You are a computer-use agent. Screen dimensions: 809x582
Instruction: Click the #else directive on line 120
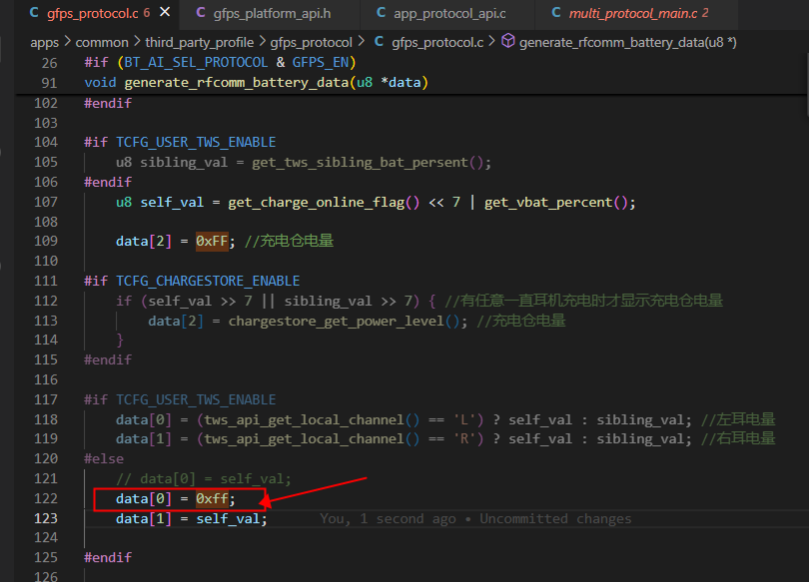tap(104, 459)
